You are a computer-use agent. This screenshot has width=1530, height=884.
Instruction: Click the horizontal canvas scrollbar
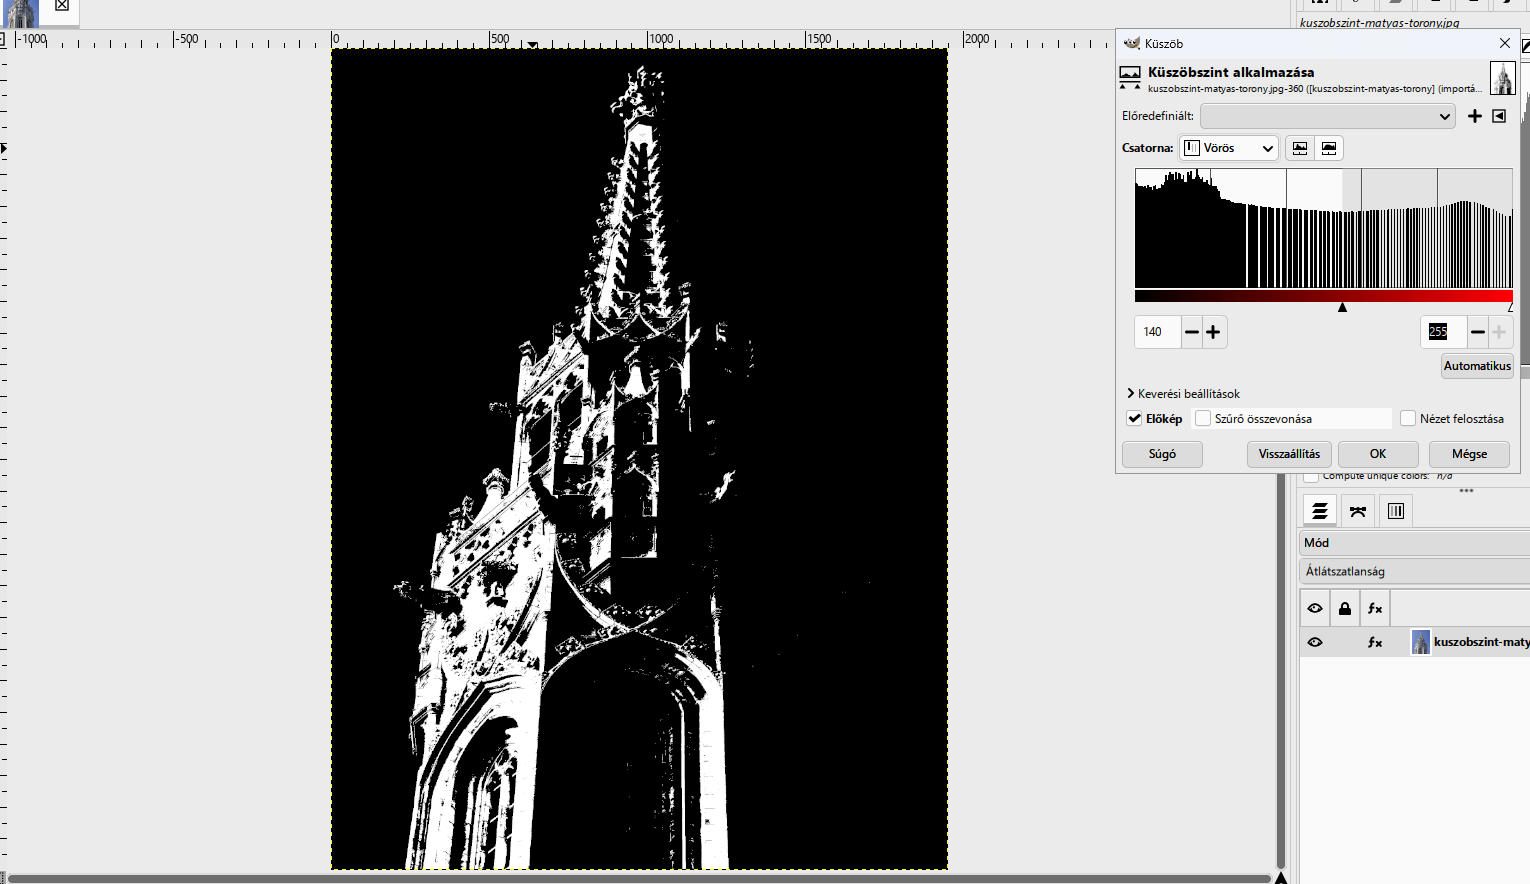click(x=638, y=879)
